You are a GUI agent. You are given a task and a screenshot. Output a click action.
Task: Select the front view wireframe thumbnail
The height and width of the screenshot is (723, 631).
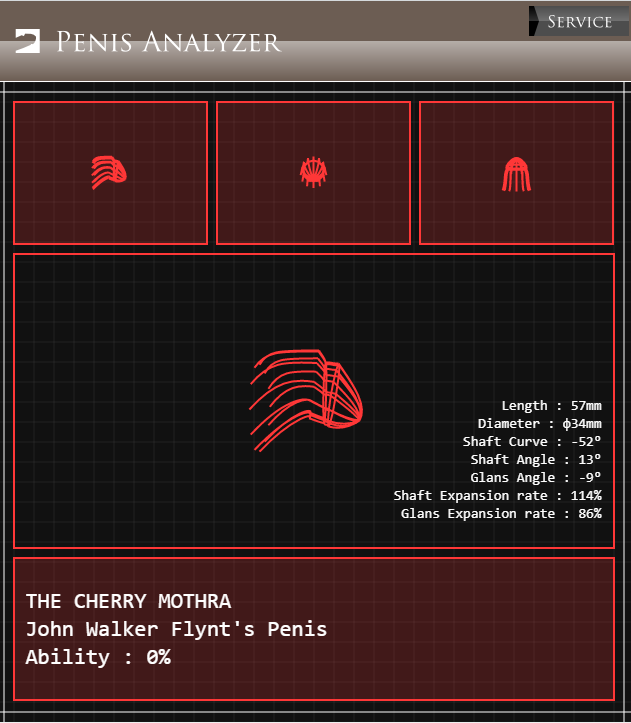(x=314, y=173)
